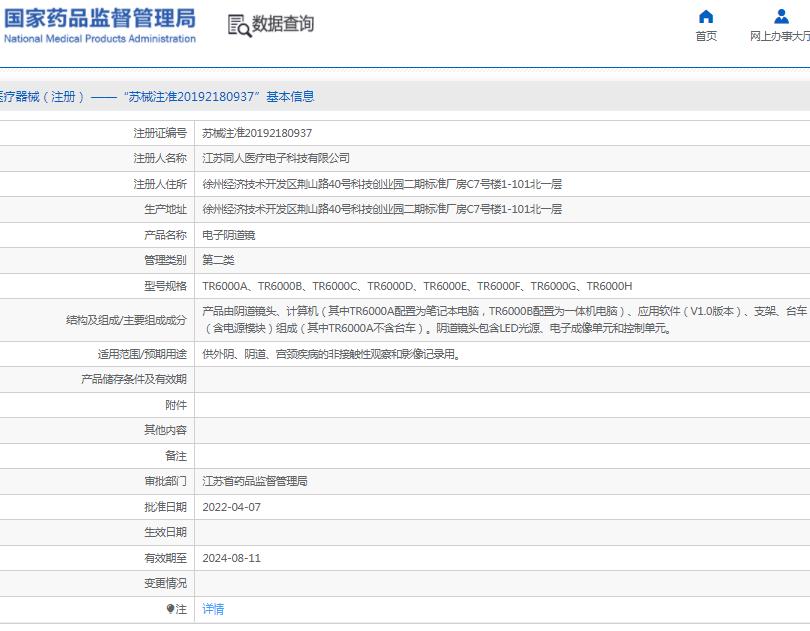
Task: Click the 备注 label
Action: tap(176, 456)
